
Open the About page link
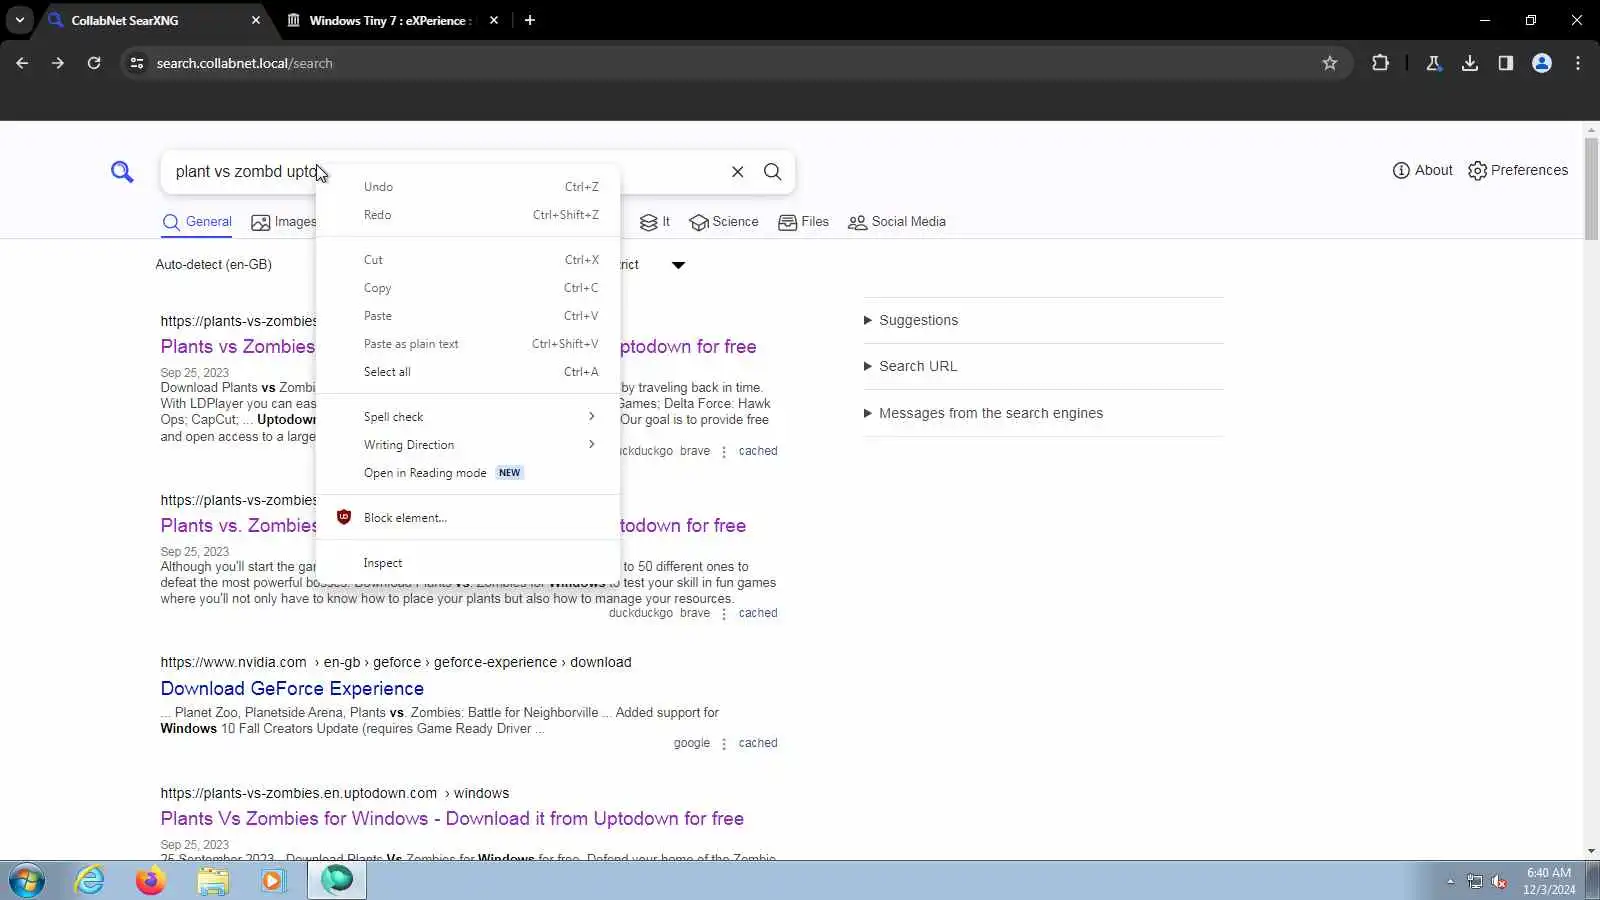click(x=1422, y=170)
